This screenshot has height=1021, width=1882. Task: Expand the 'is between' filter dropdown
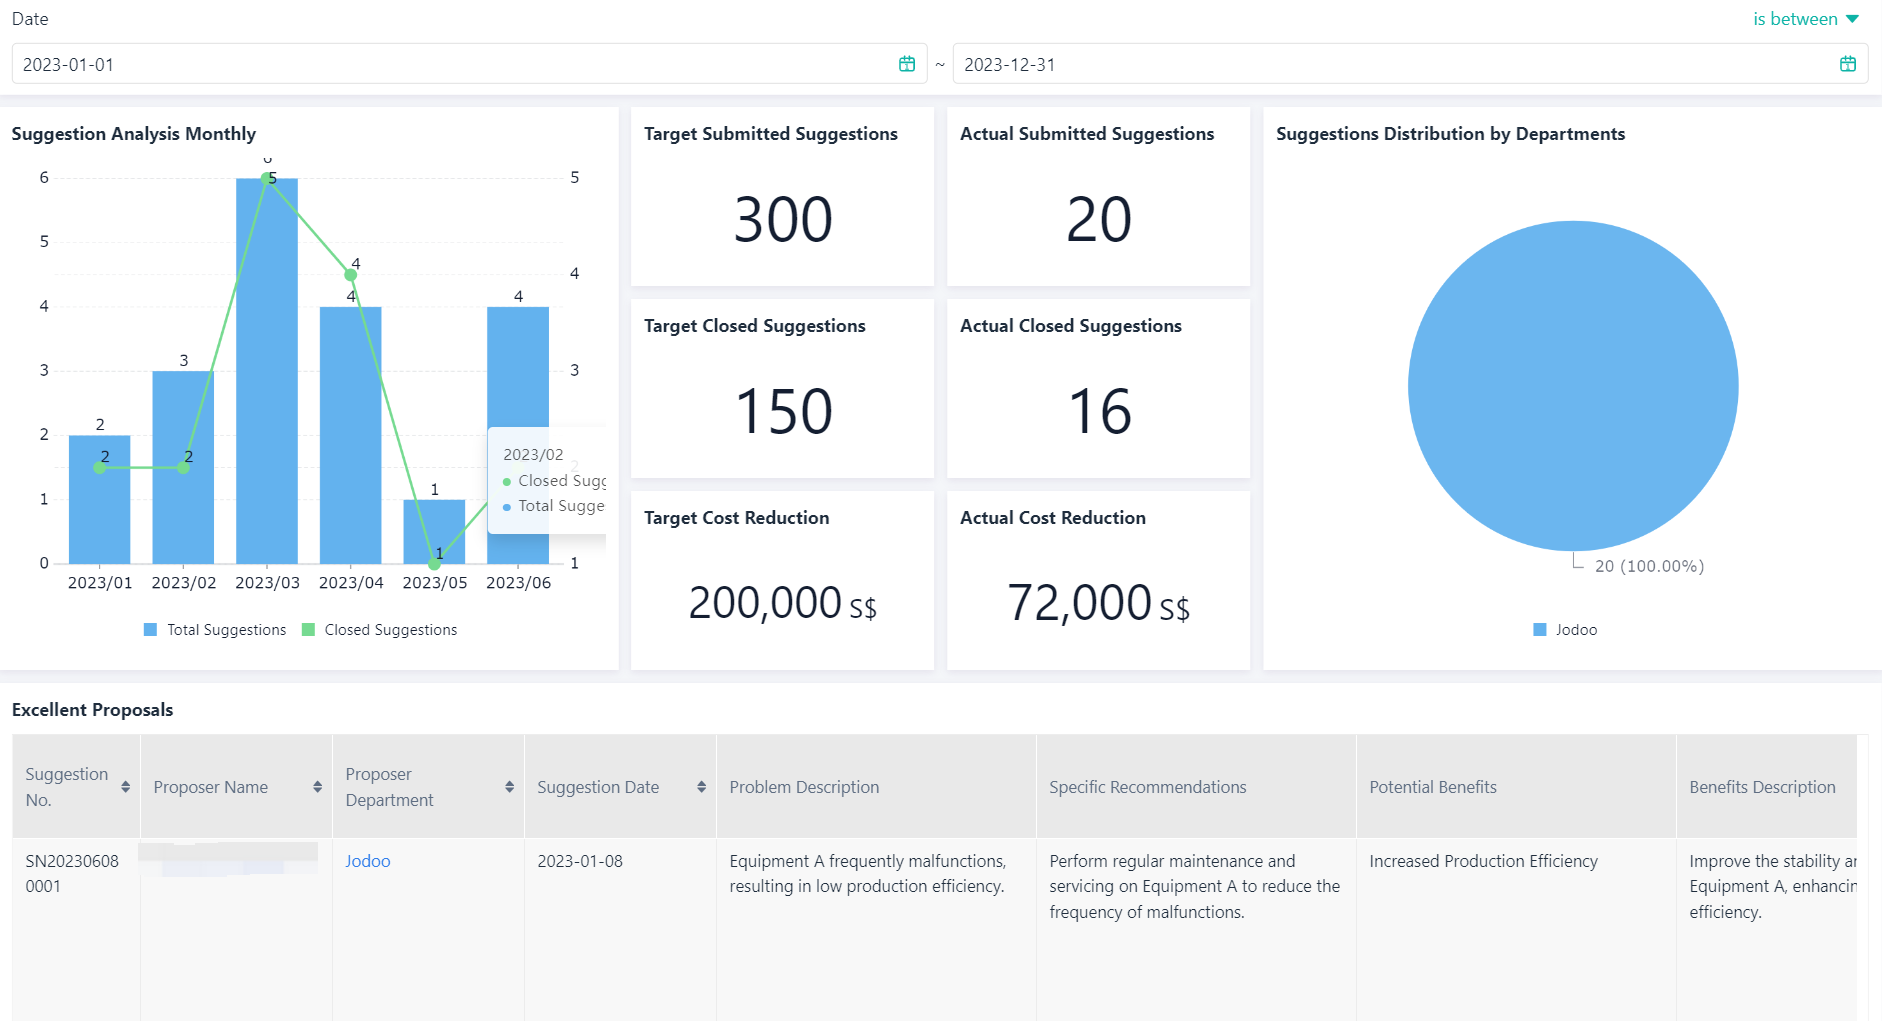pyautogui.click(x=1805, y=19)
